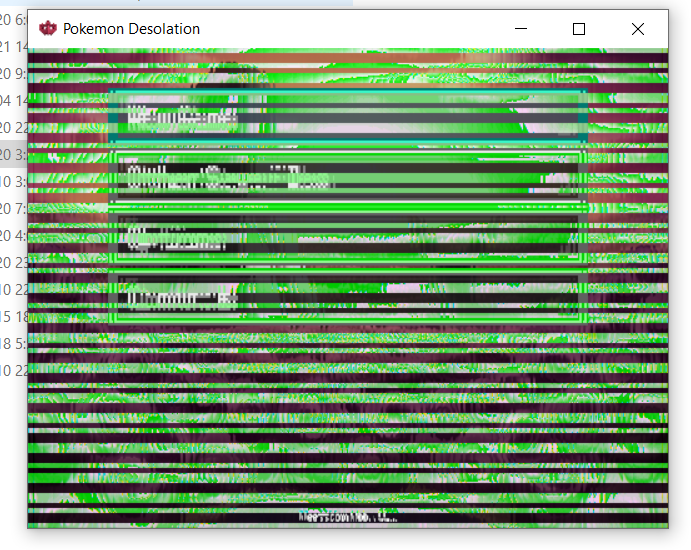Select the background row starting "15 18"
Screen dimensions: 691x550
coord(14,316)
